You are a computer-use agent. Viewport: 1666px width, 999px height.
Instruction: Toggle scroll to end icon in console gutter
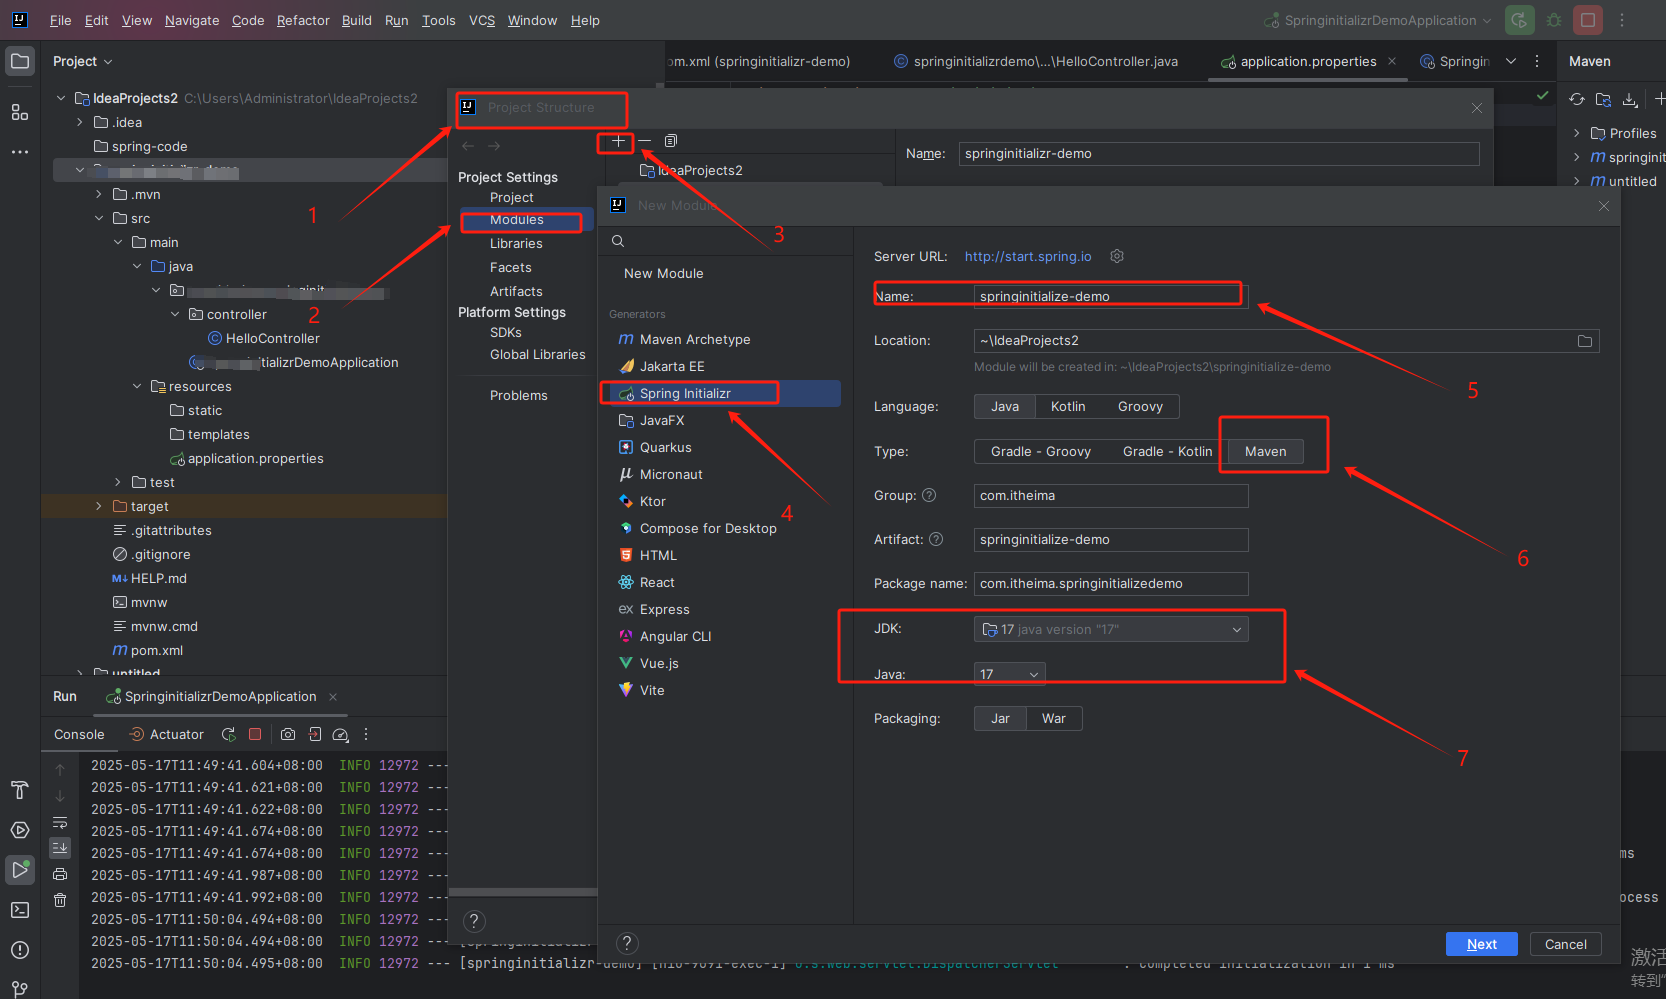60,847
